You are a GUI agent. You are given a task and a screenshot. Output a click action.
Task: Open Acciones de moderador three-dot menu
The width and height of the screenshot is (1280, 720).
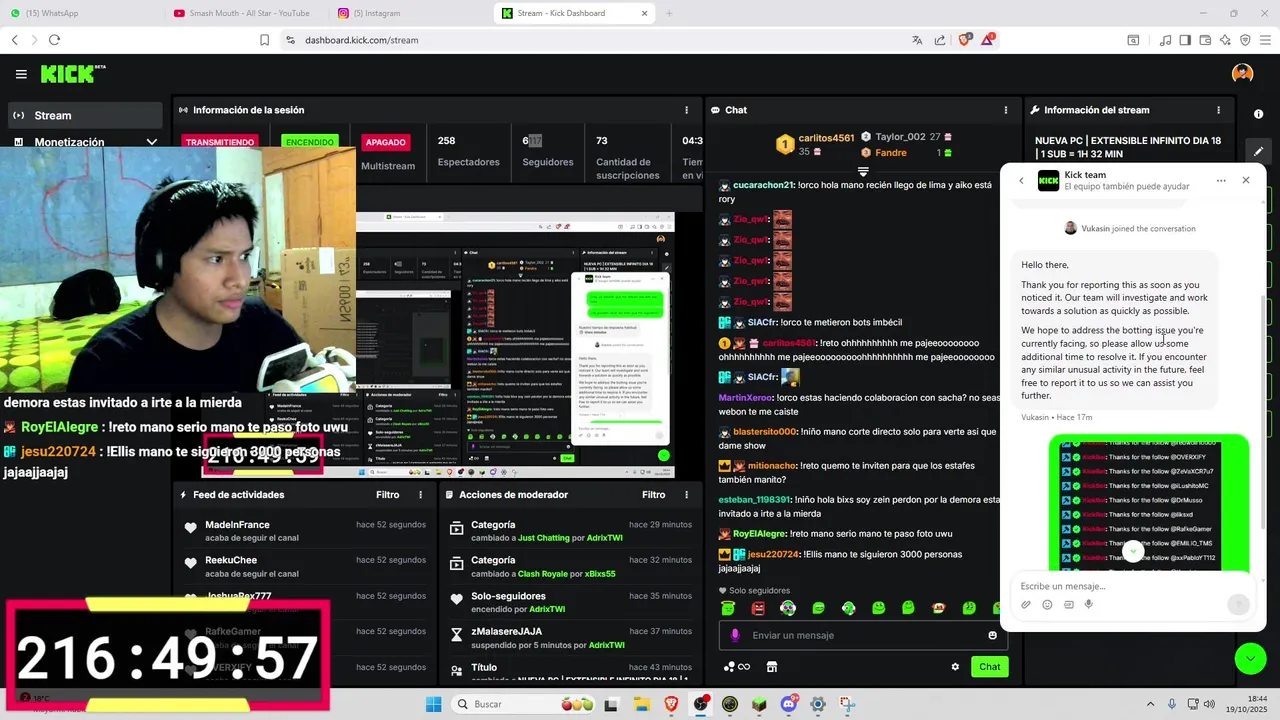[x=686, y=495]
